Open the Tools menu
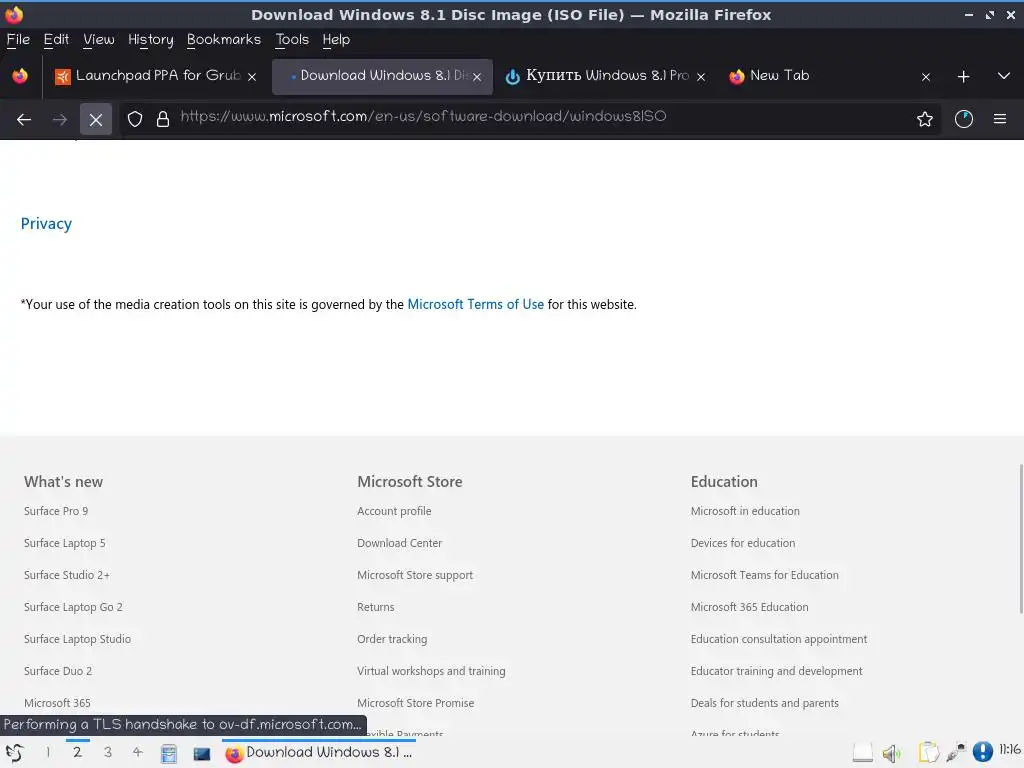The width and height of the screenshot is (1024, 768). pos(292,40)
